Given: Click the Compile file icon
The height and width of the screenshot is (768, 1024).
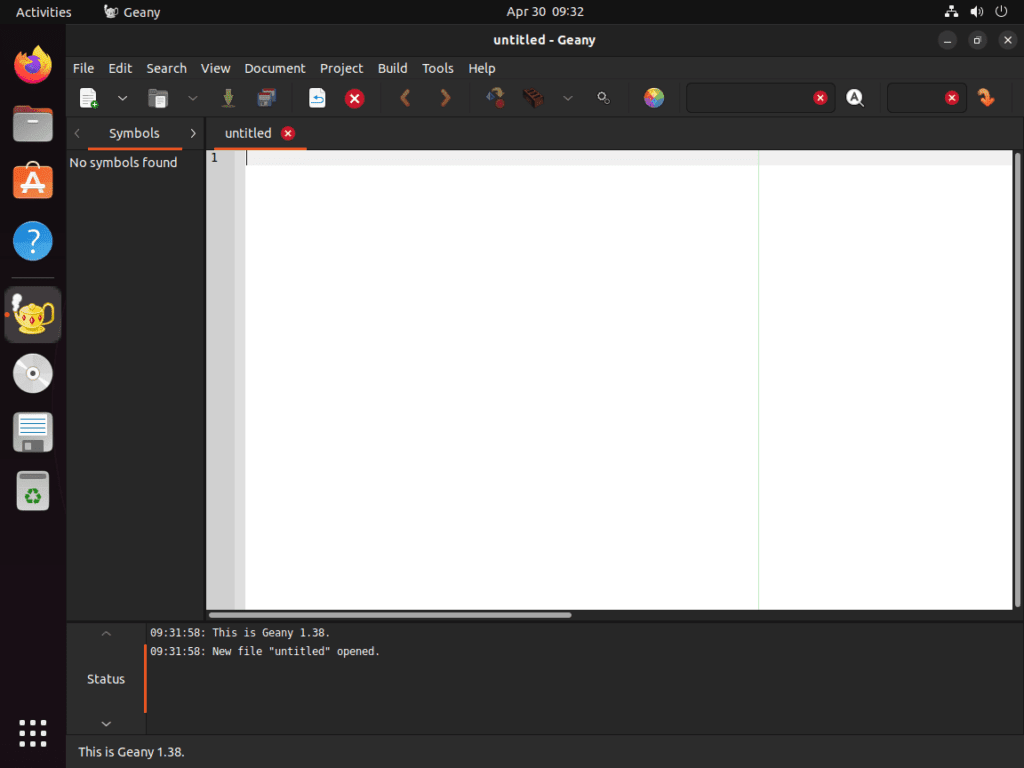Looking at the screenshot, I should point(495,98).
